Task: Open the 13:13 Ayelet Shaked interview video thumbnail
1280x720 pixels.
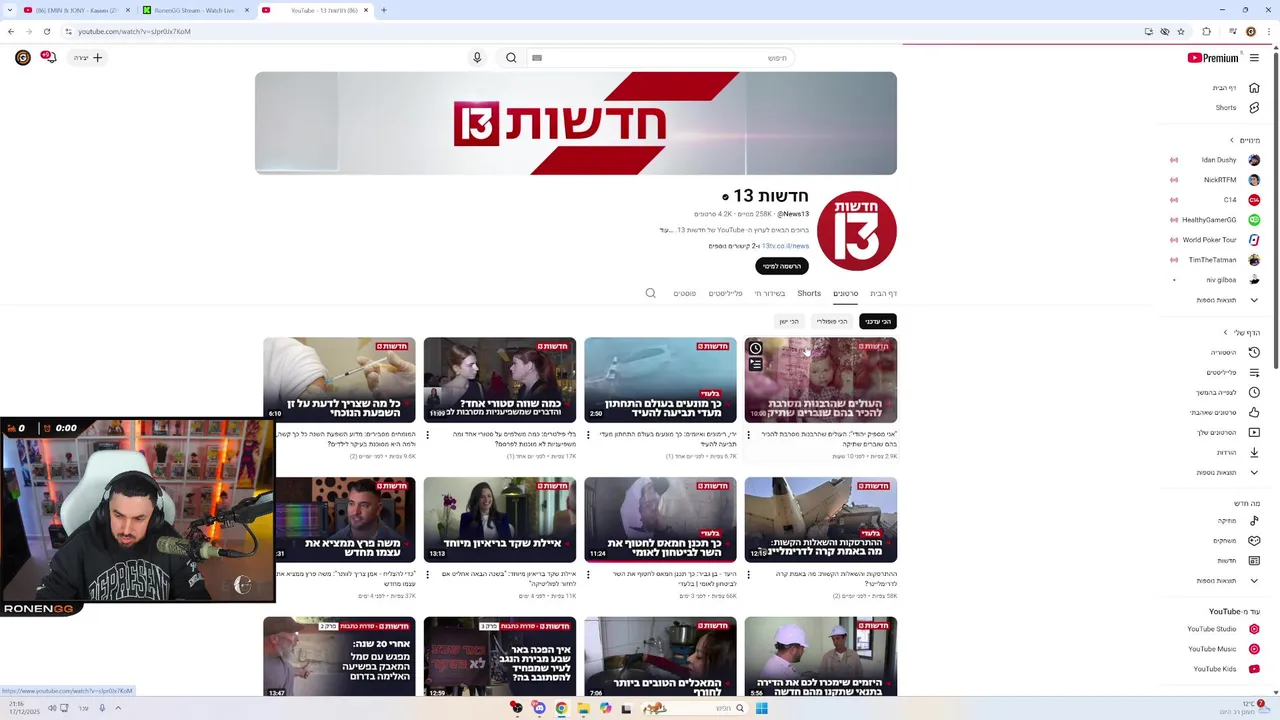Action: [x=500, y=518]
